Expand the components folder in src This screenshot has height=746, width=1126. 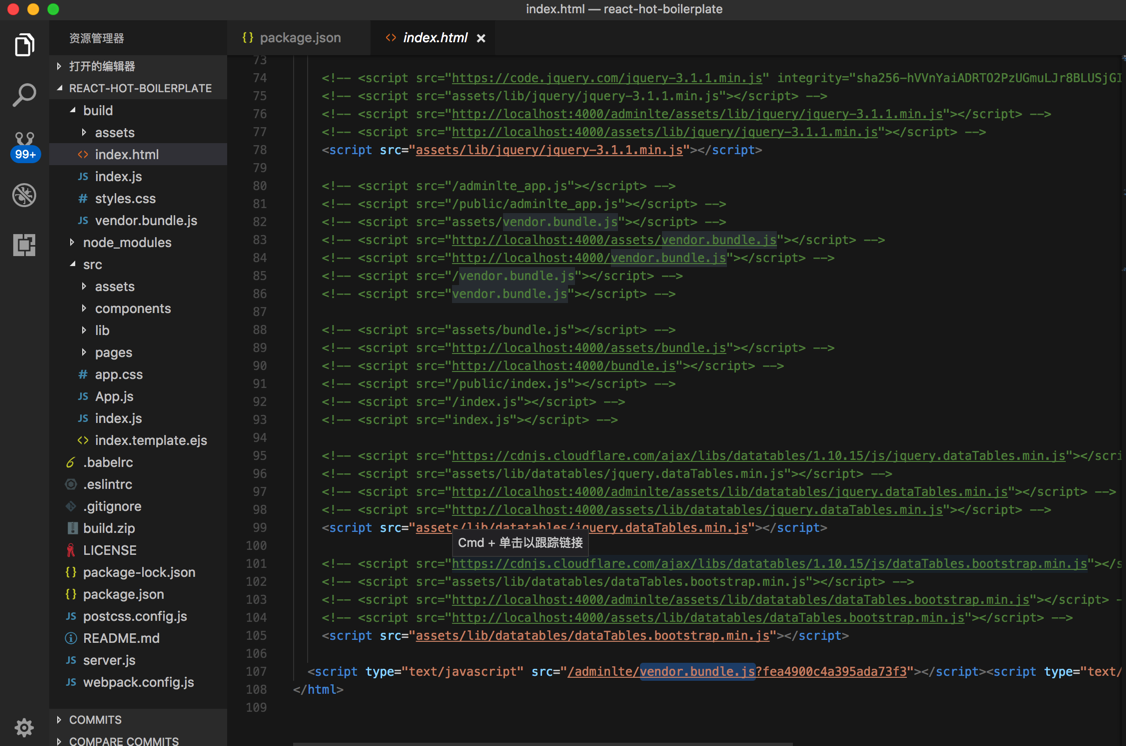coord(132,309)
